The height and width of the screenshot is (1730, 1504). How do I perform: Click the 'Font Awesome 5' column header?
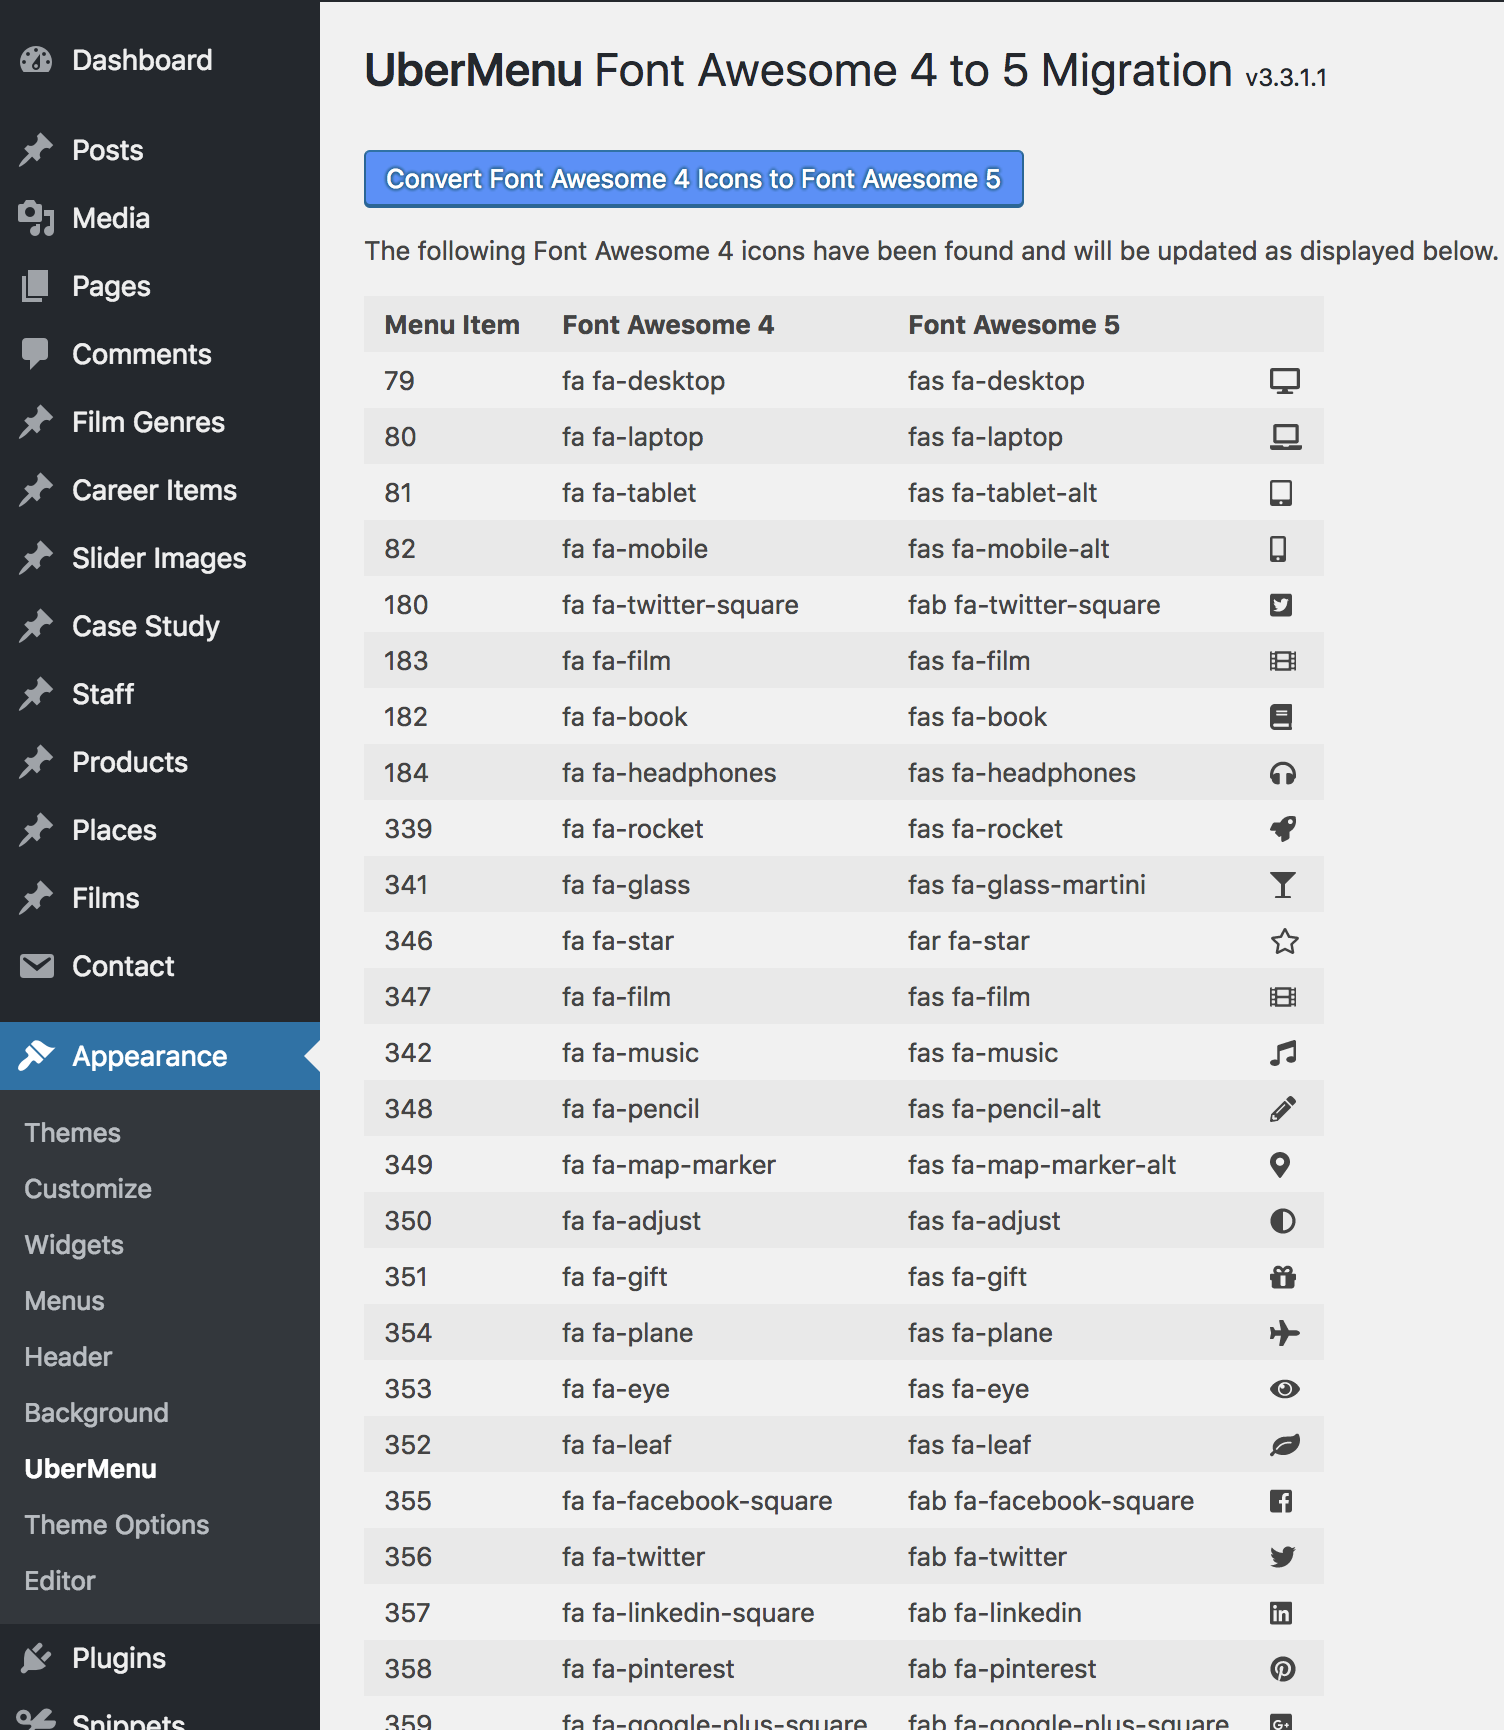pos(1014,325)
